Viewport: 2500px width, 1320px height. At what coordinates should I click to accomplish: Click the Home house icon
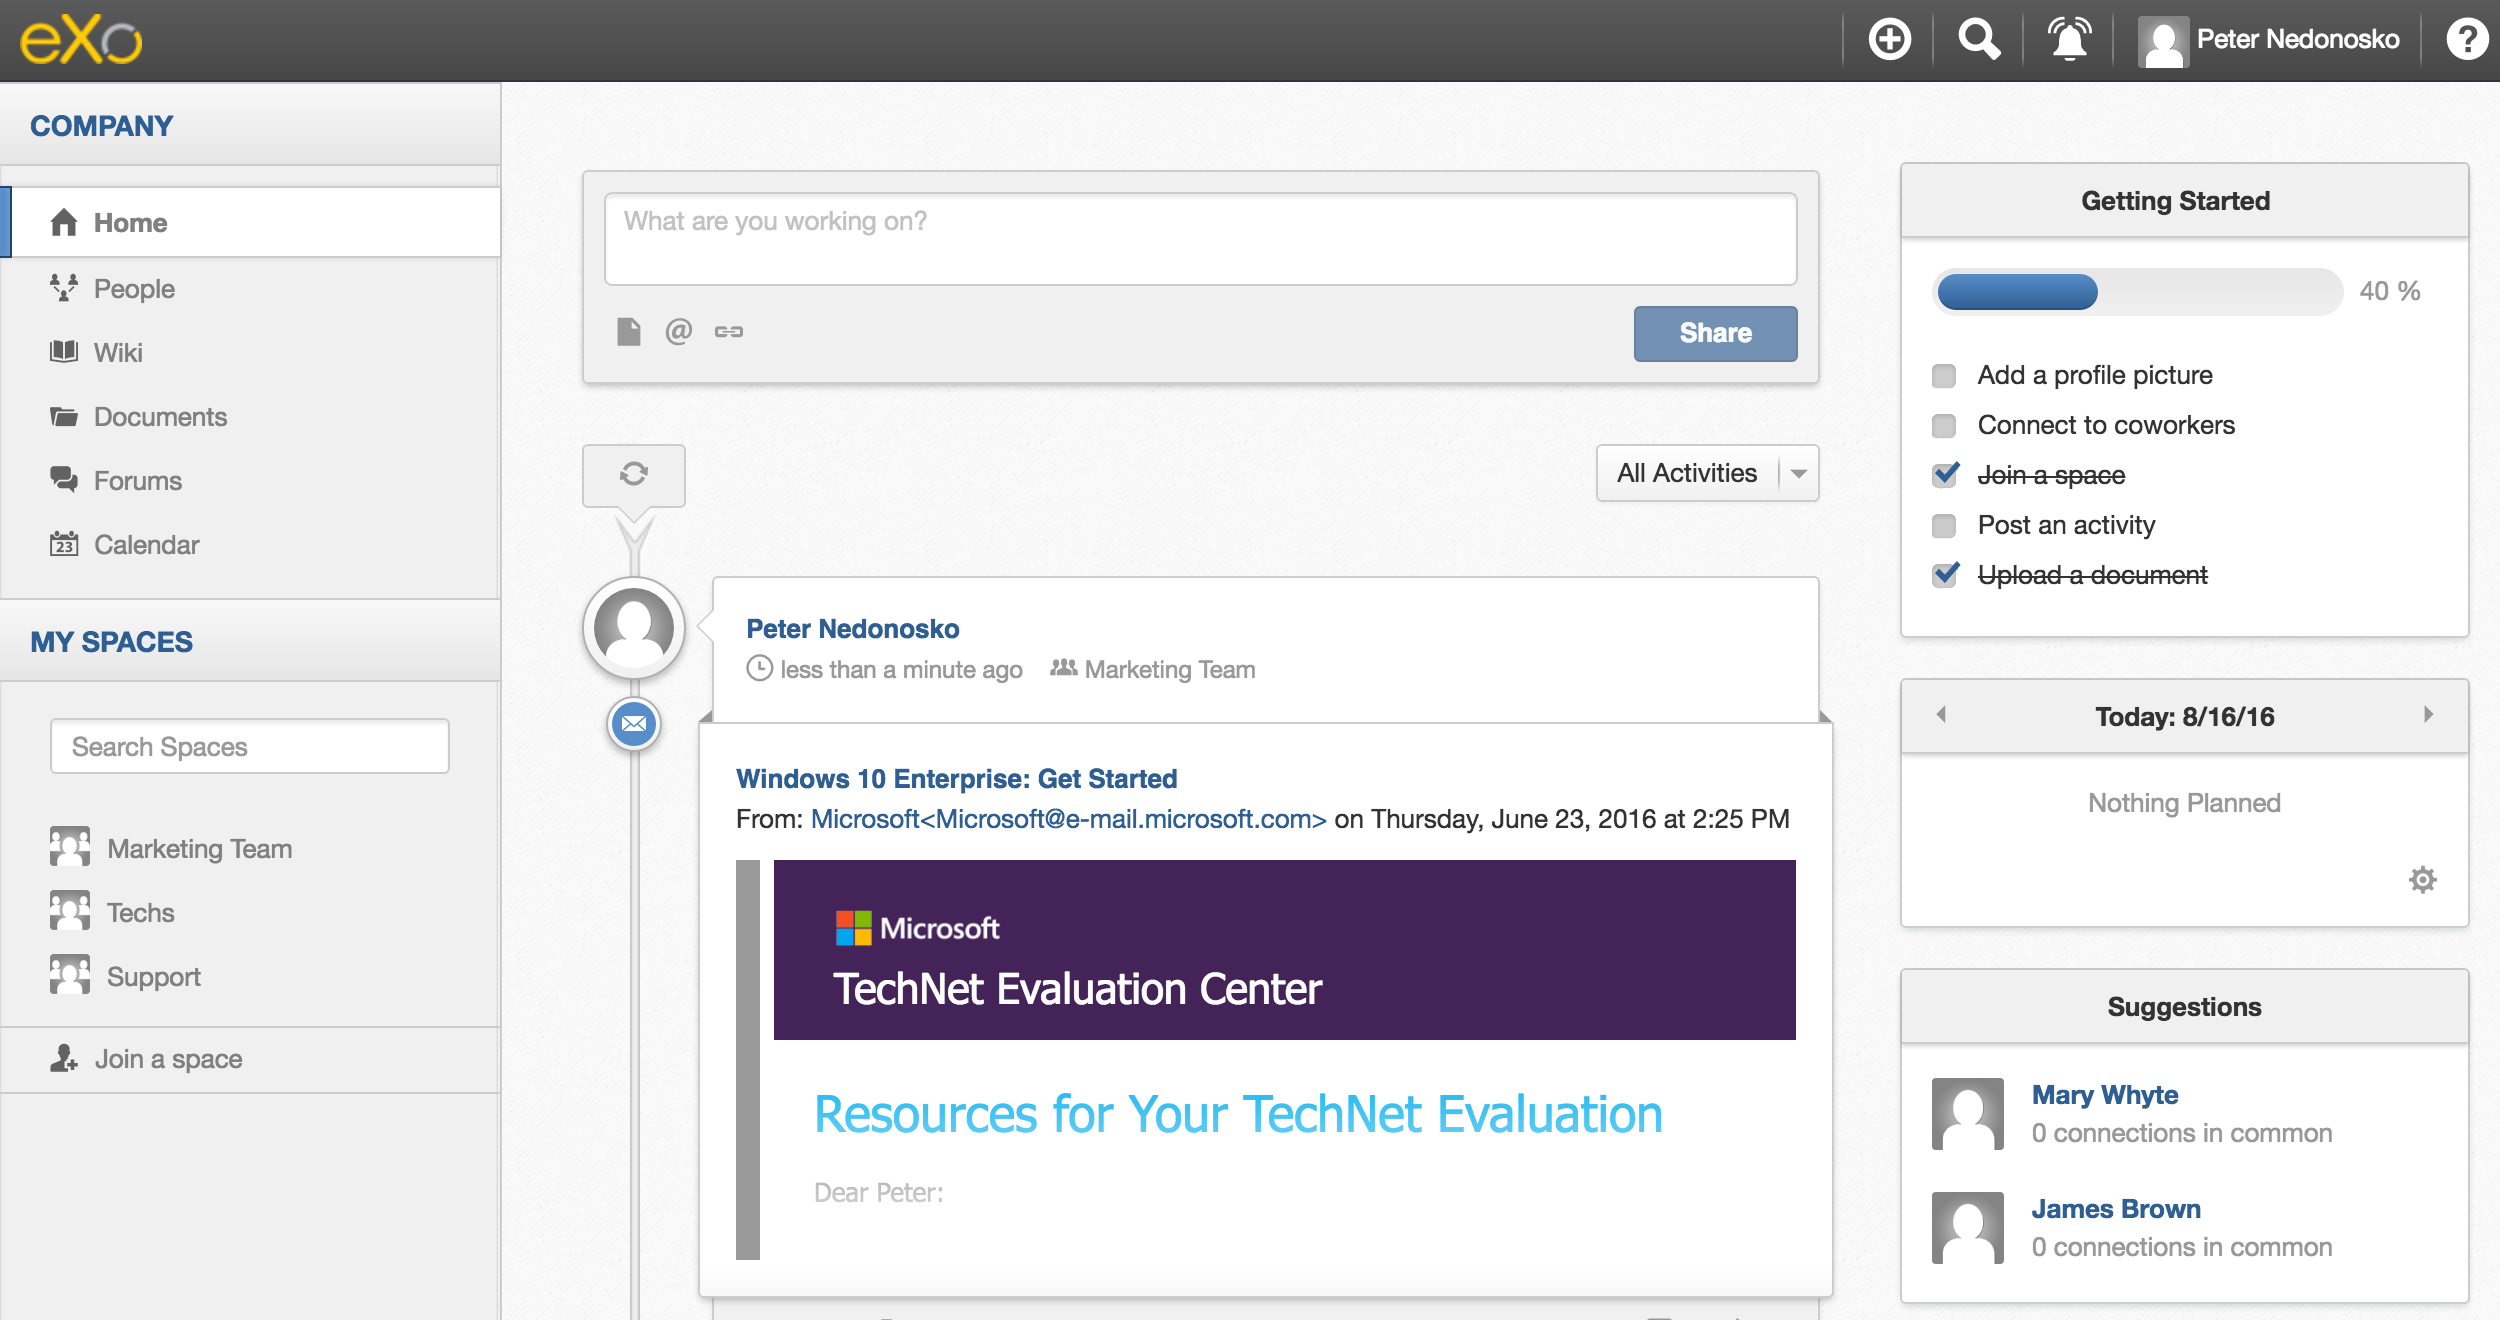click(64, 222)
